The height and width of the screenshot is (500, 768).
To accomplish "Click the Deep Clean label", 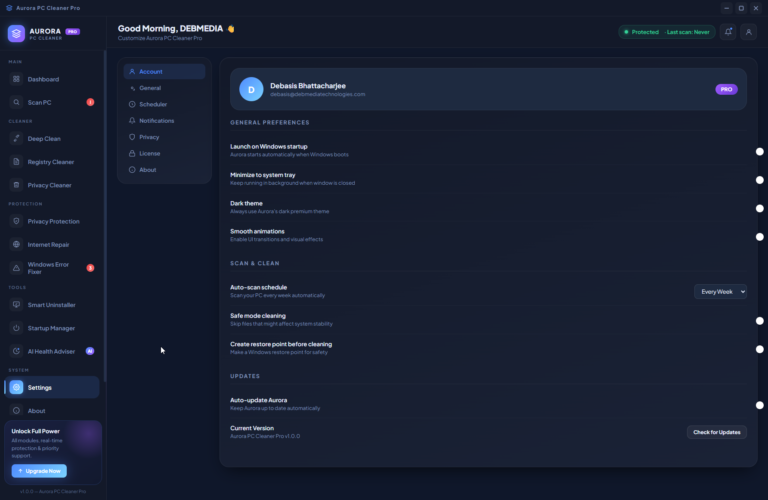I will tap(44, 139).
